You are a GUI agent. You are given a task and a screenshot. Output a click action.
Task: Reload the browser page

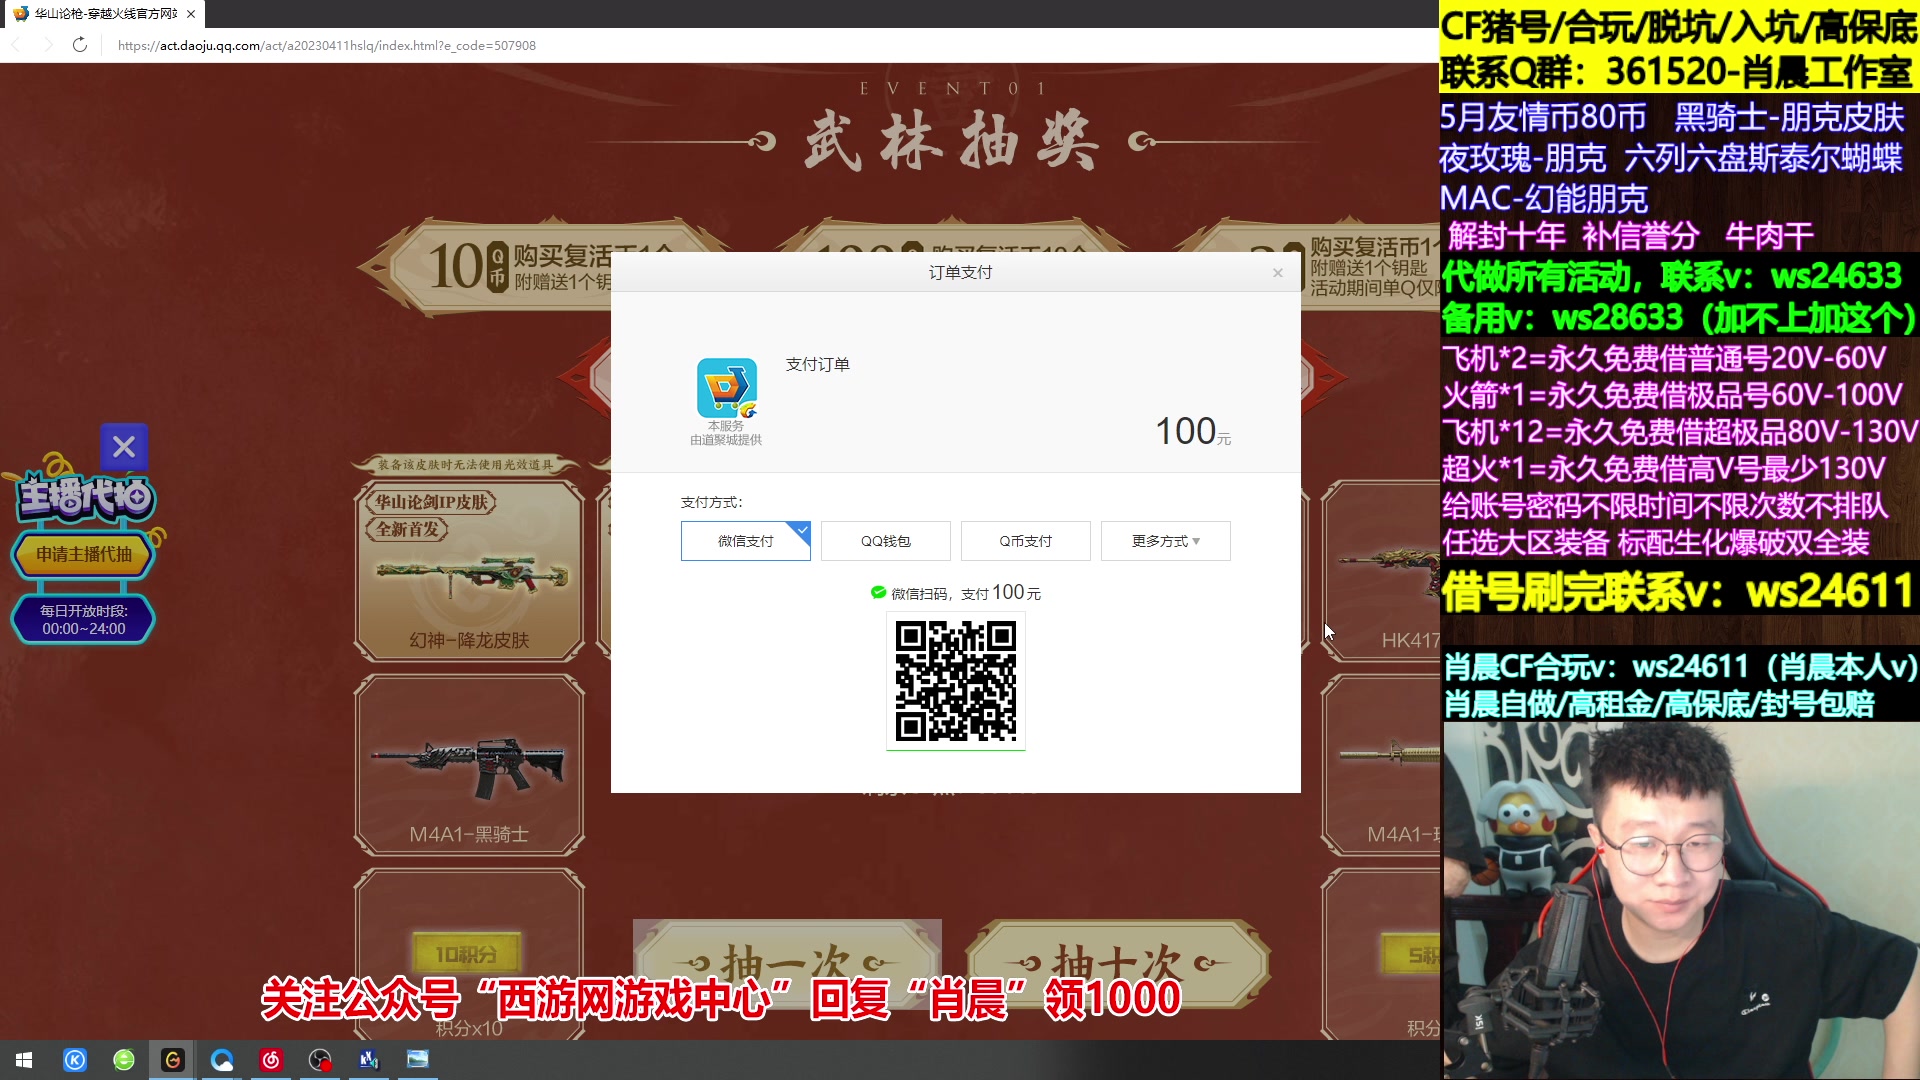click(80, 45)
